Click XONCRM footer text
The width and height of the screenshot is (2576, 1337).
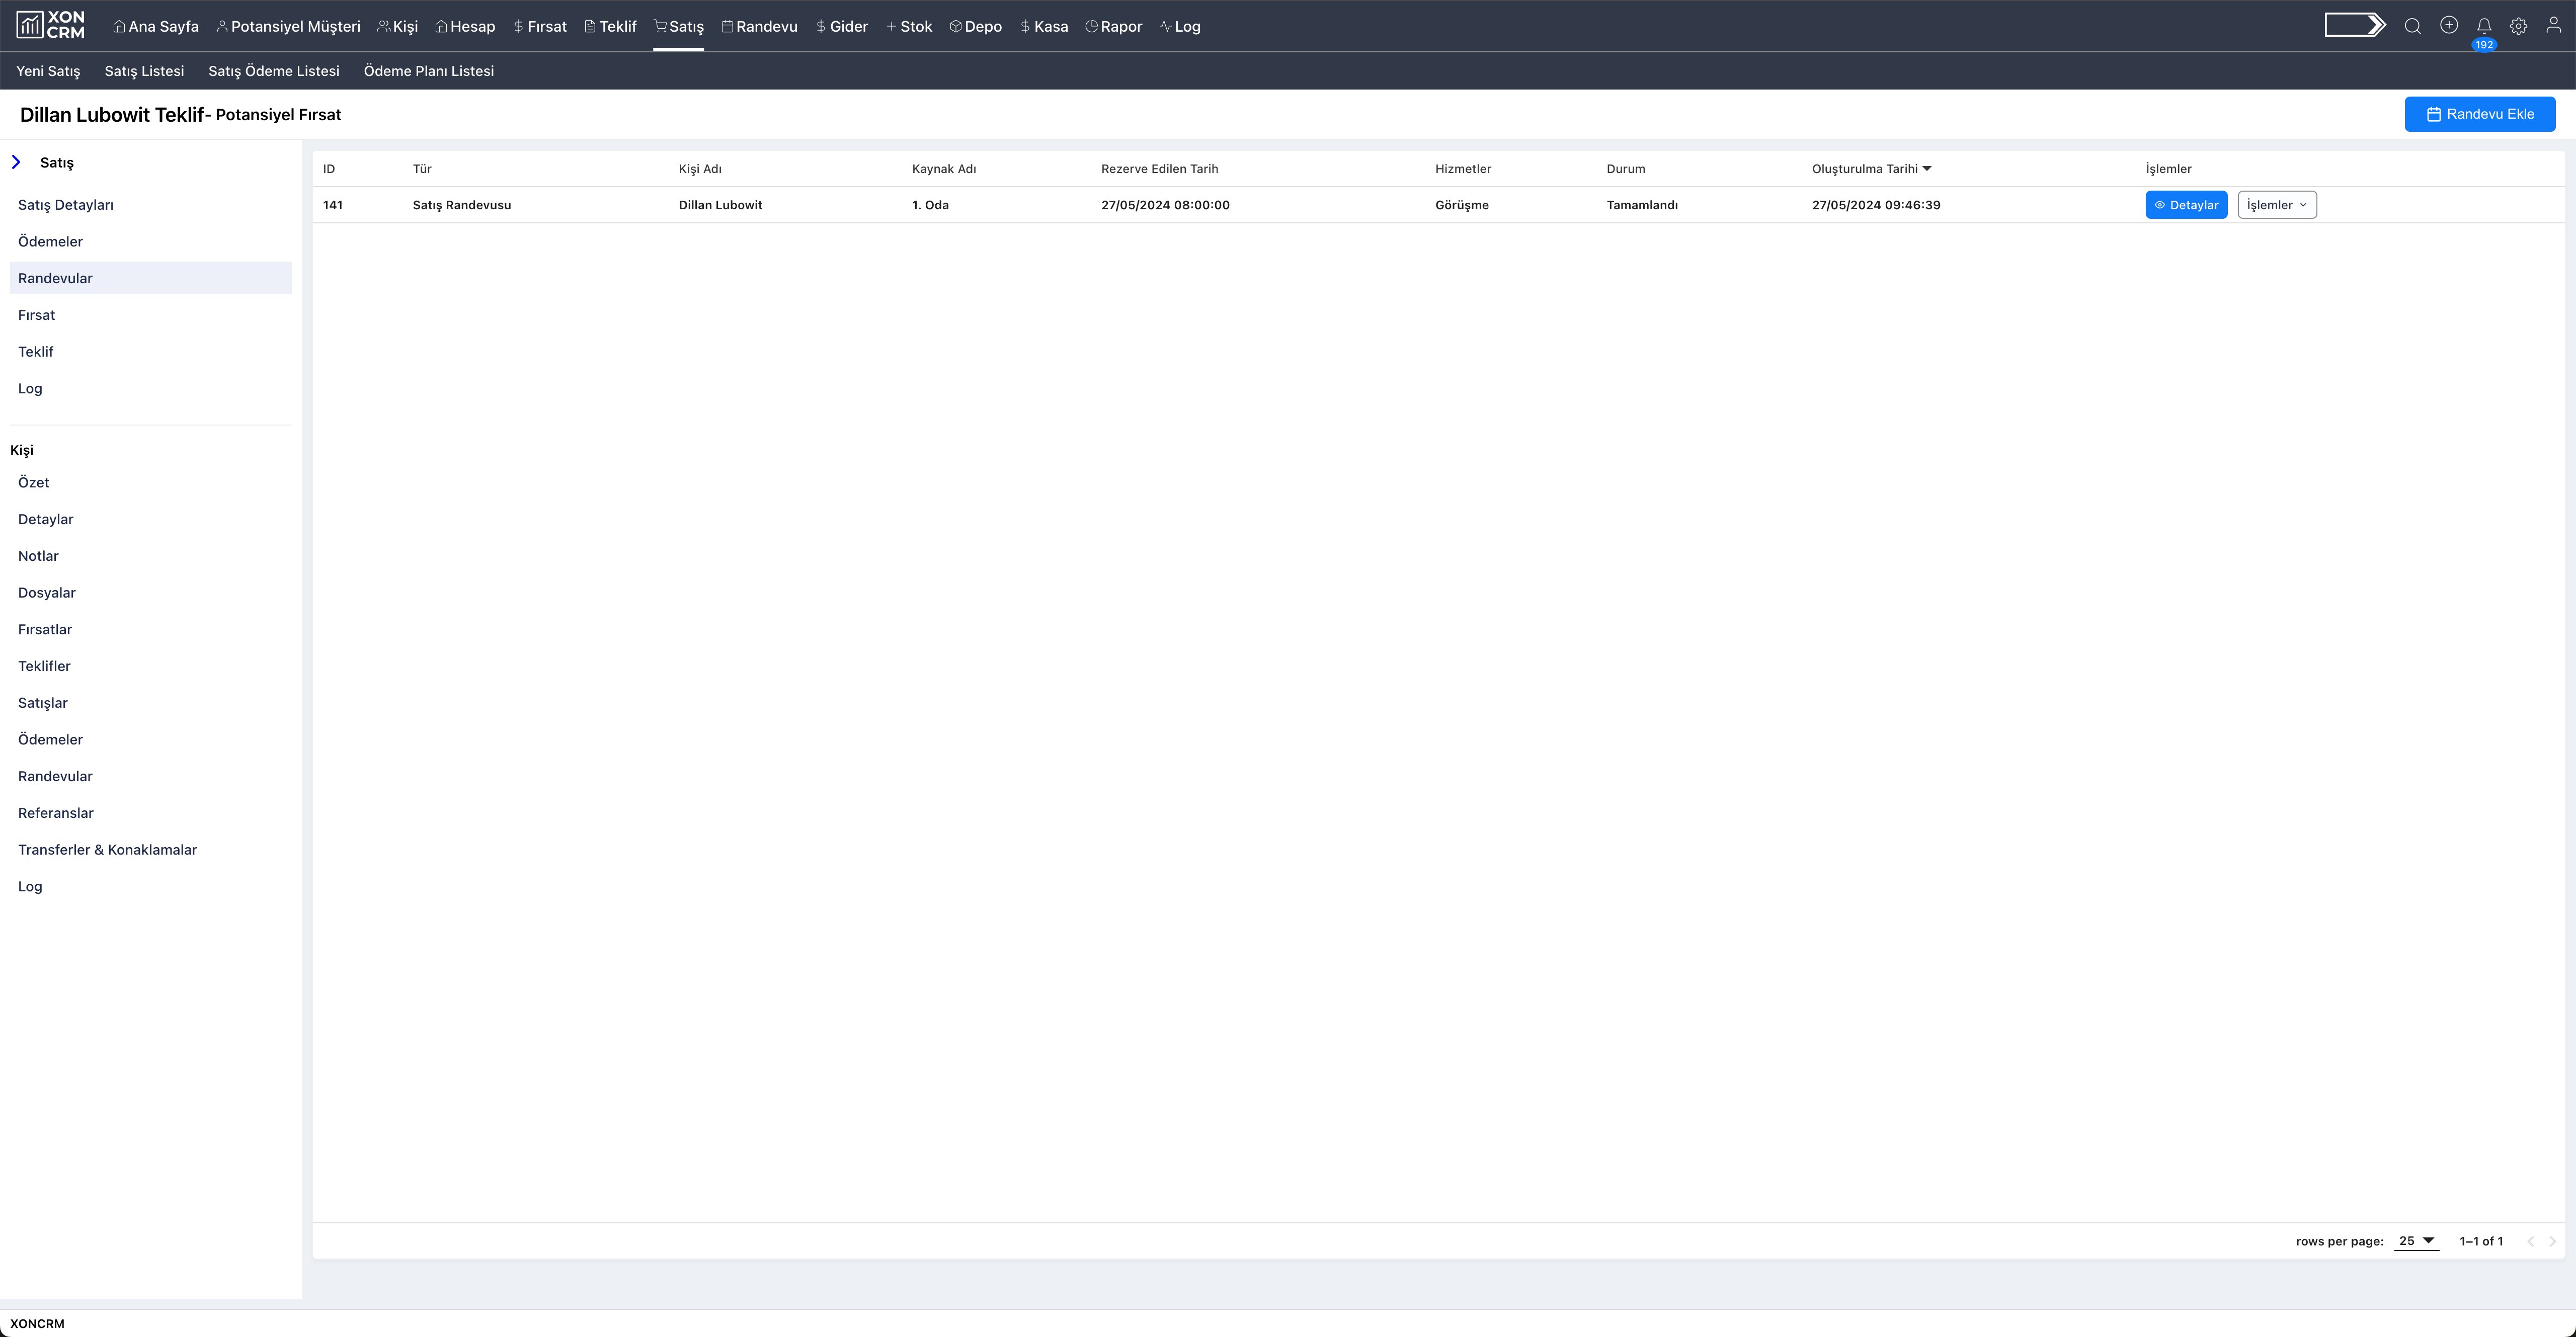[x=37, y=1324]
